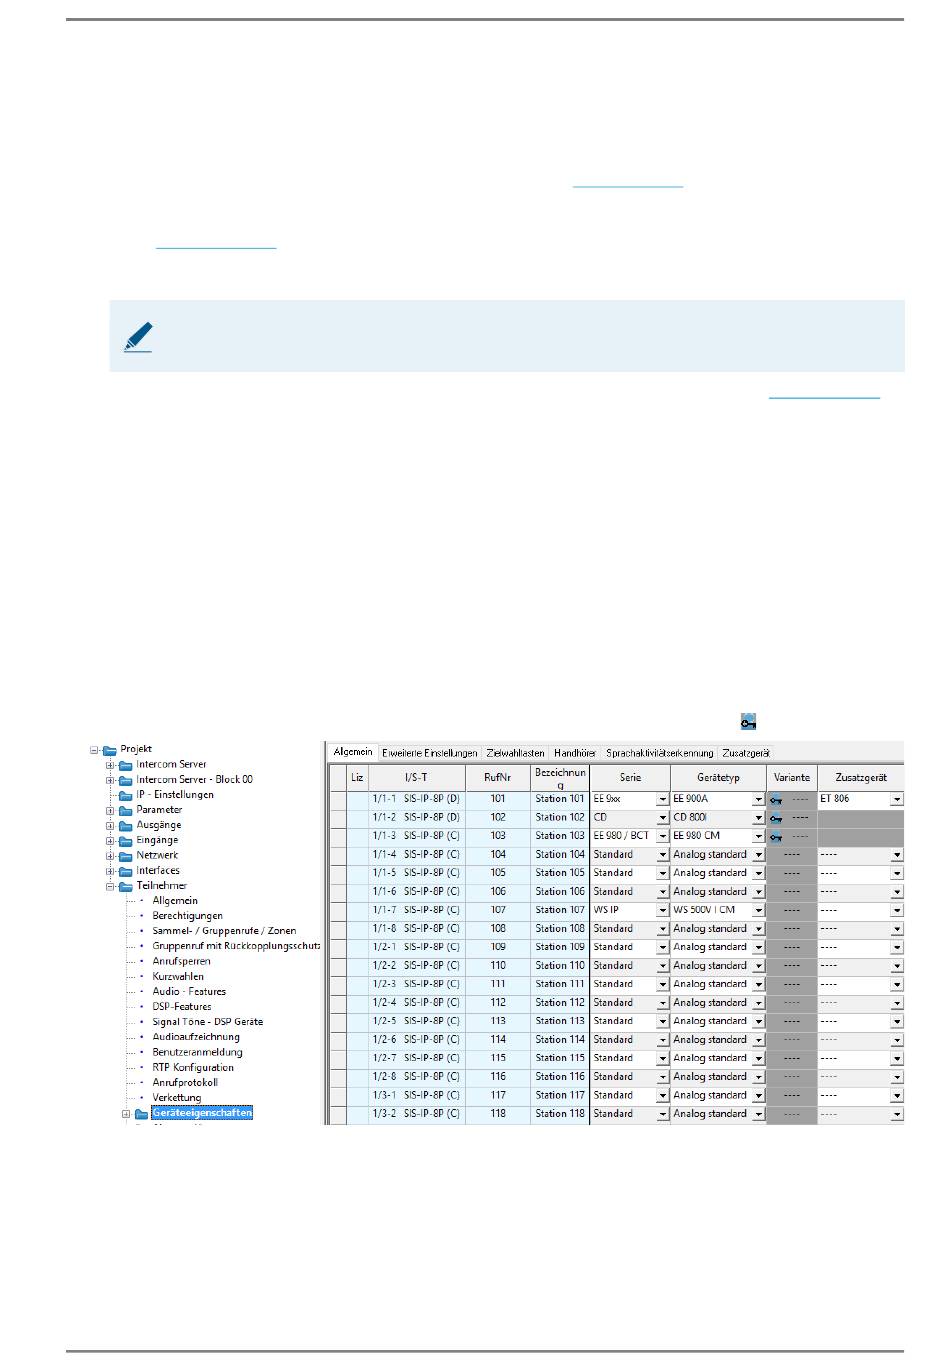Select Anrufsperren tree item
The image size is (950, 1370).
click(181, 961)
